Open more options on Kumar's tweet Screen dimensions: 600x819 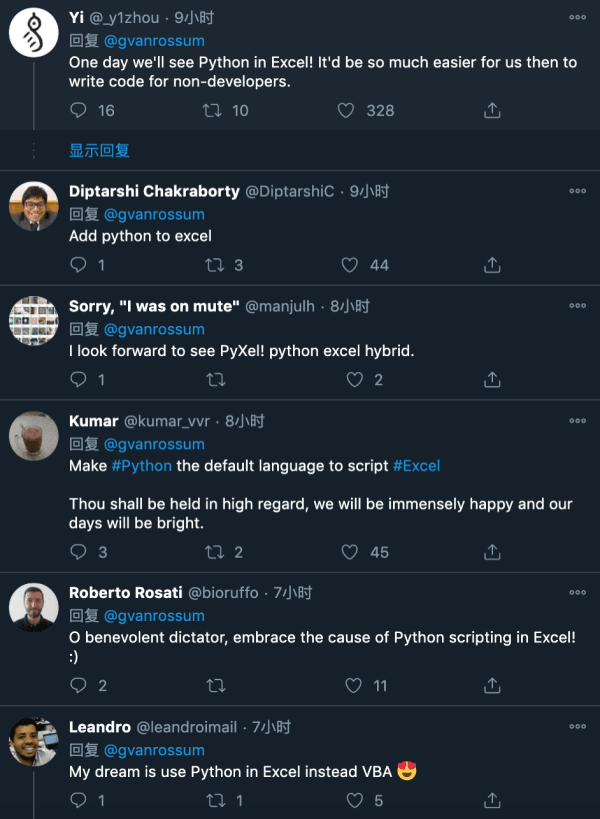(577, 421)
